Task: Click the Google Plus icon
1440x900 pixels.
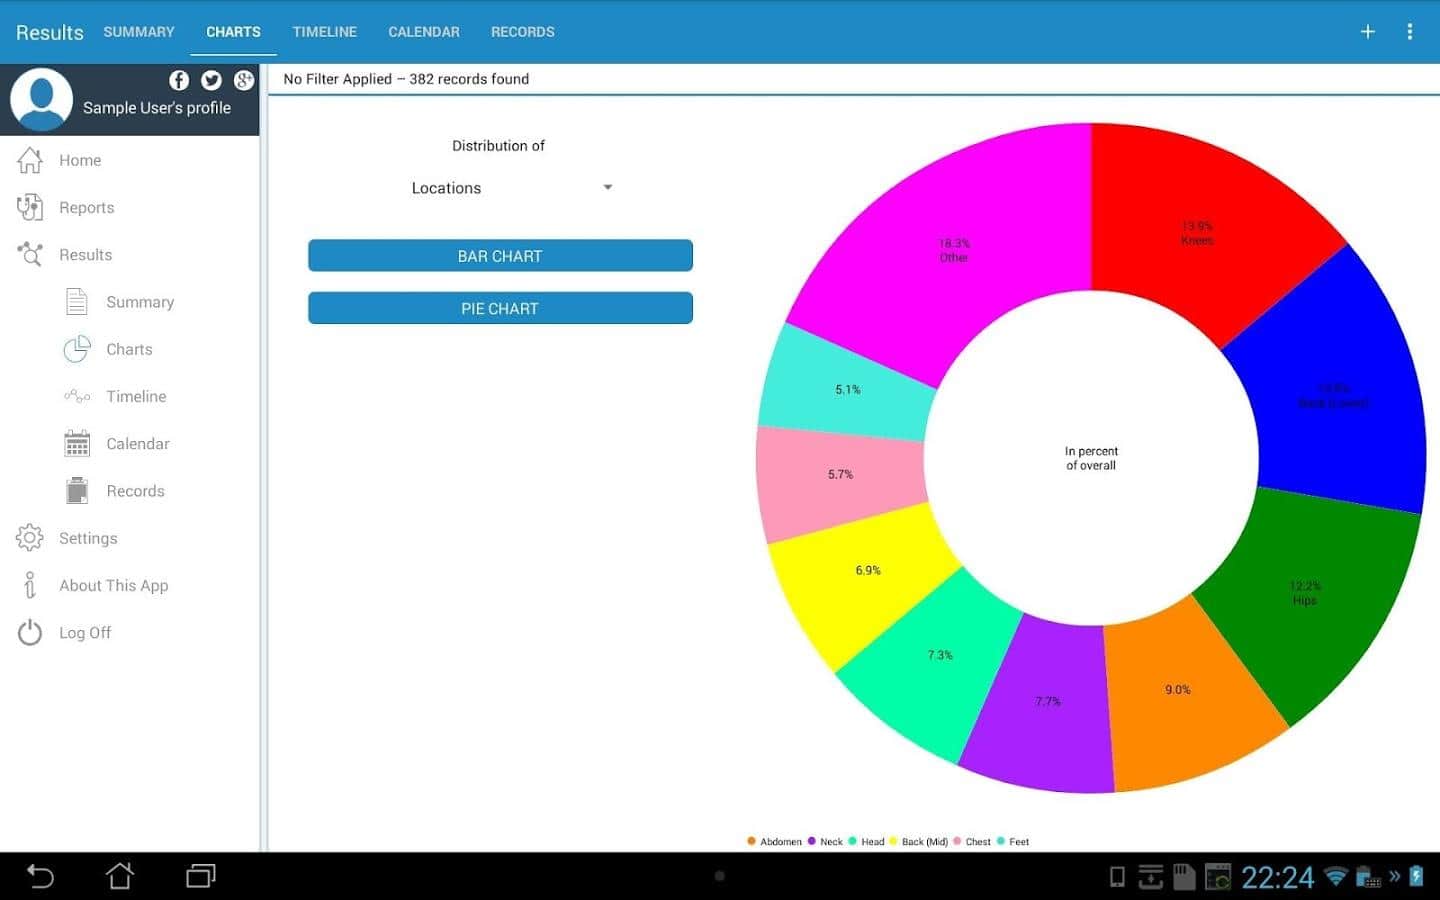Action: click(x=243, y=80)
